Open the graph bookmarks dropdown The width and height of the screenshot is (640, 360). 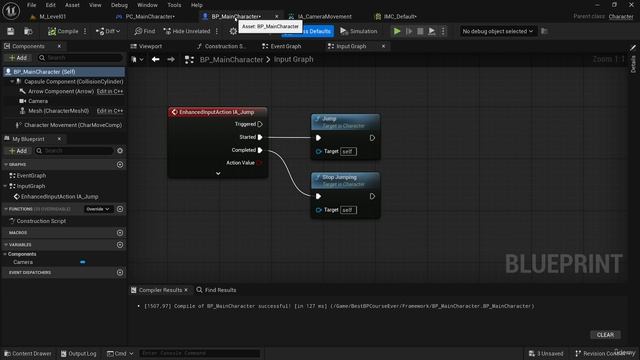pos(137,60)
